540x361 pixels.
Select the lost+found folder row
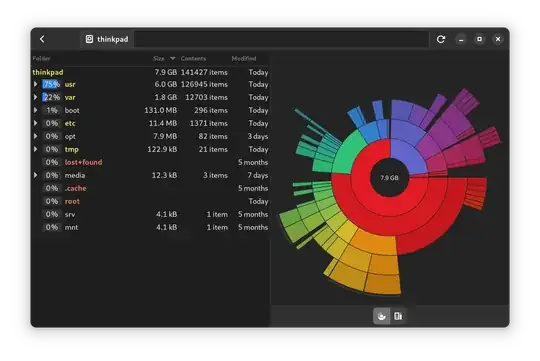(150, 162)
